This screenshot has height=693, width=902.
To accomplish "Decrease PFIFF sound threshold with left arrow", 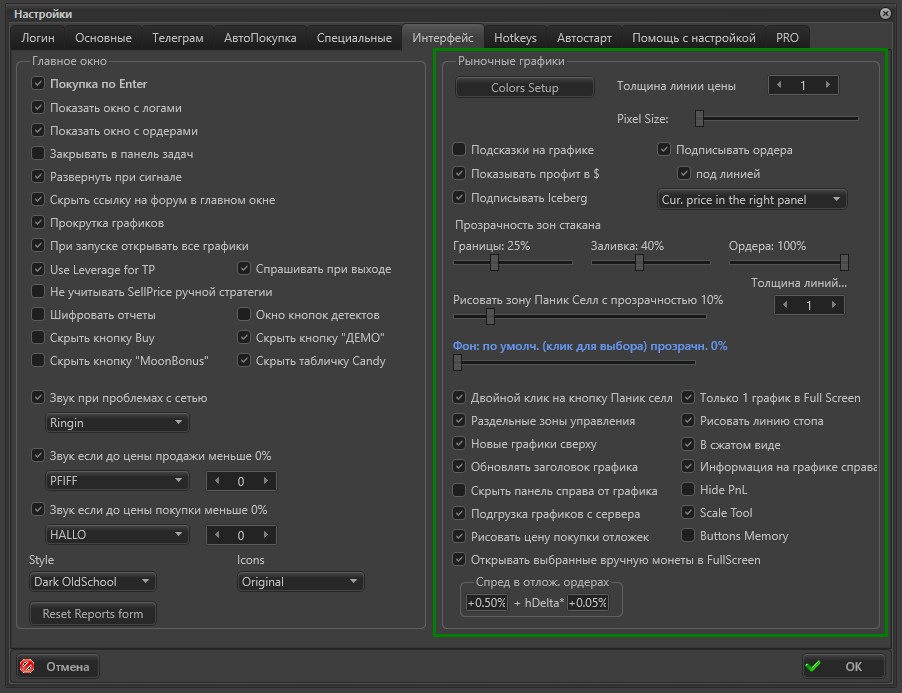I will point(217,481).
